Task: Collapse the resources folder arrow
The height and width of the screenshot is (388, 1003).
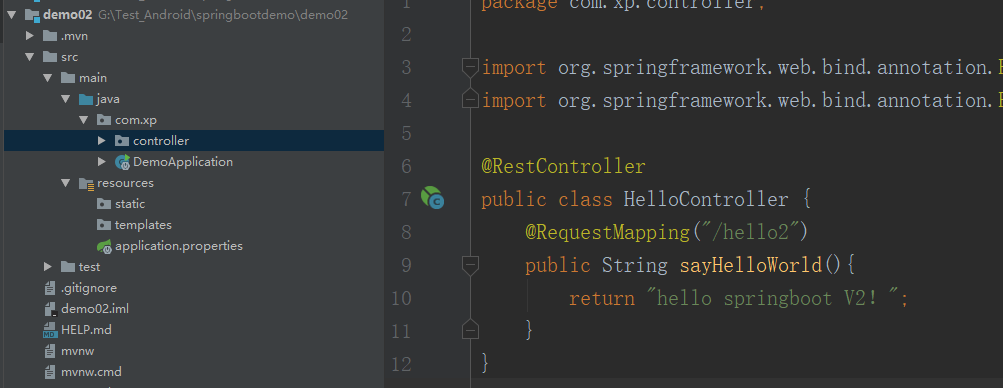Action: pyautogui.click(x=65, y=183)
